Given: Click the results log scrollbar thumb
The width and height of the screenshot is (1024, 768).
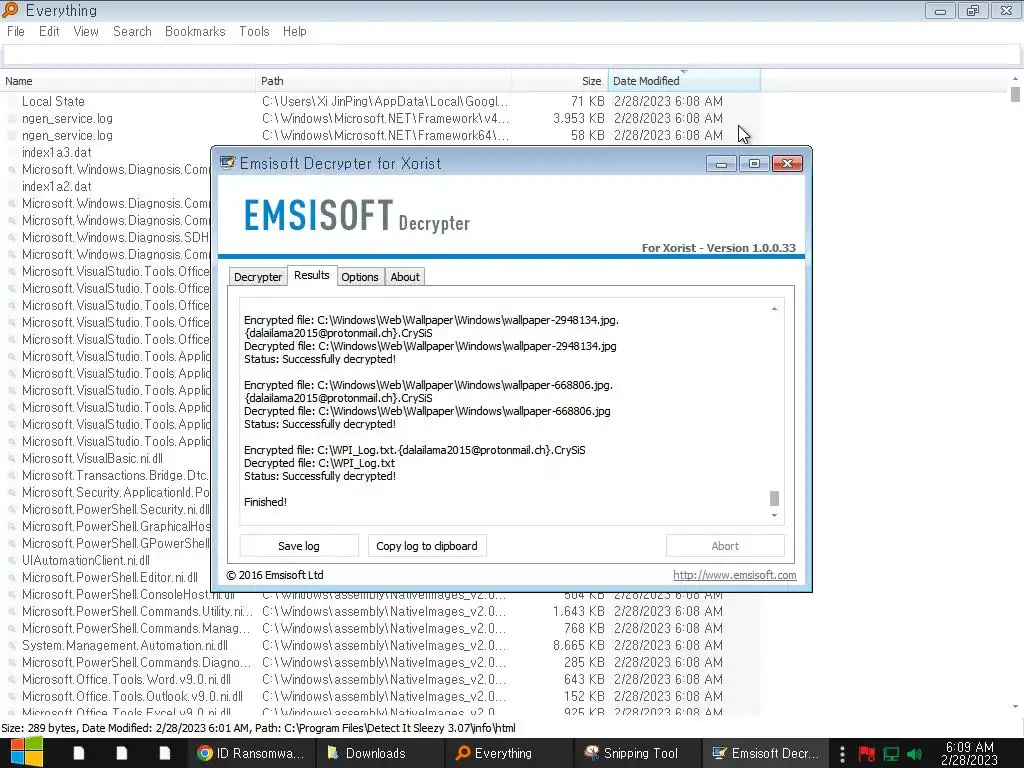Looking at the screenshot, I should [x=775, y=499].
